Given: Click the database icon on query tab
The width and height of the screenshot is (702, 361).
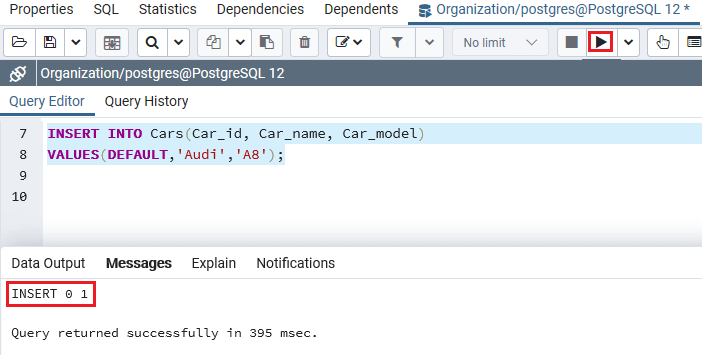Looking at the screenshot, I should pos(424,10).
